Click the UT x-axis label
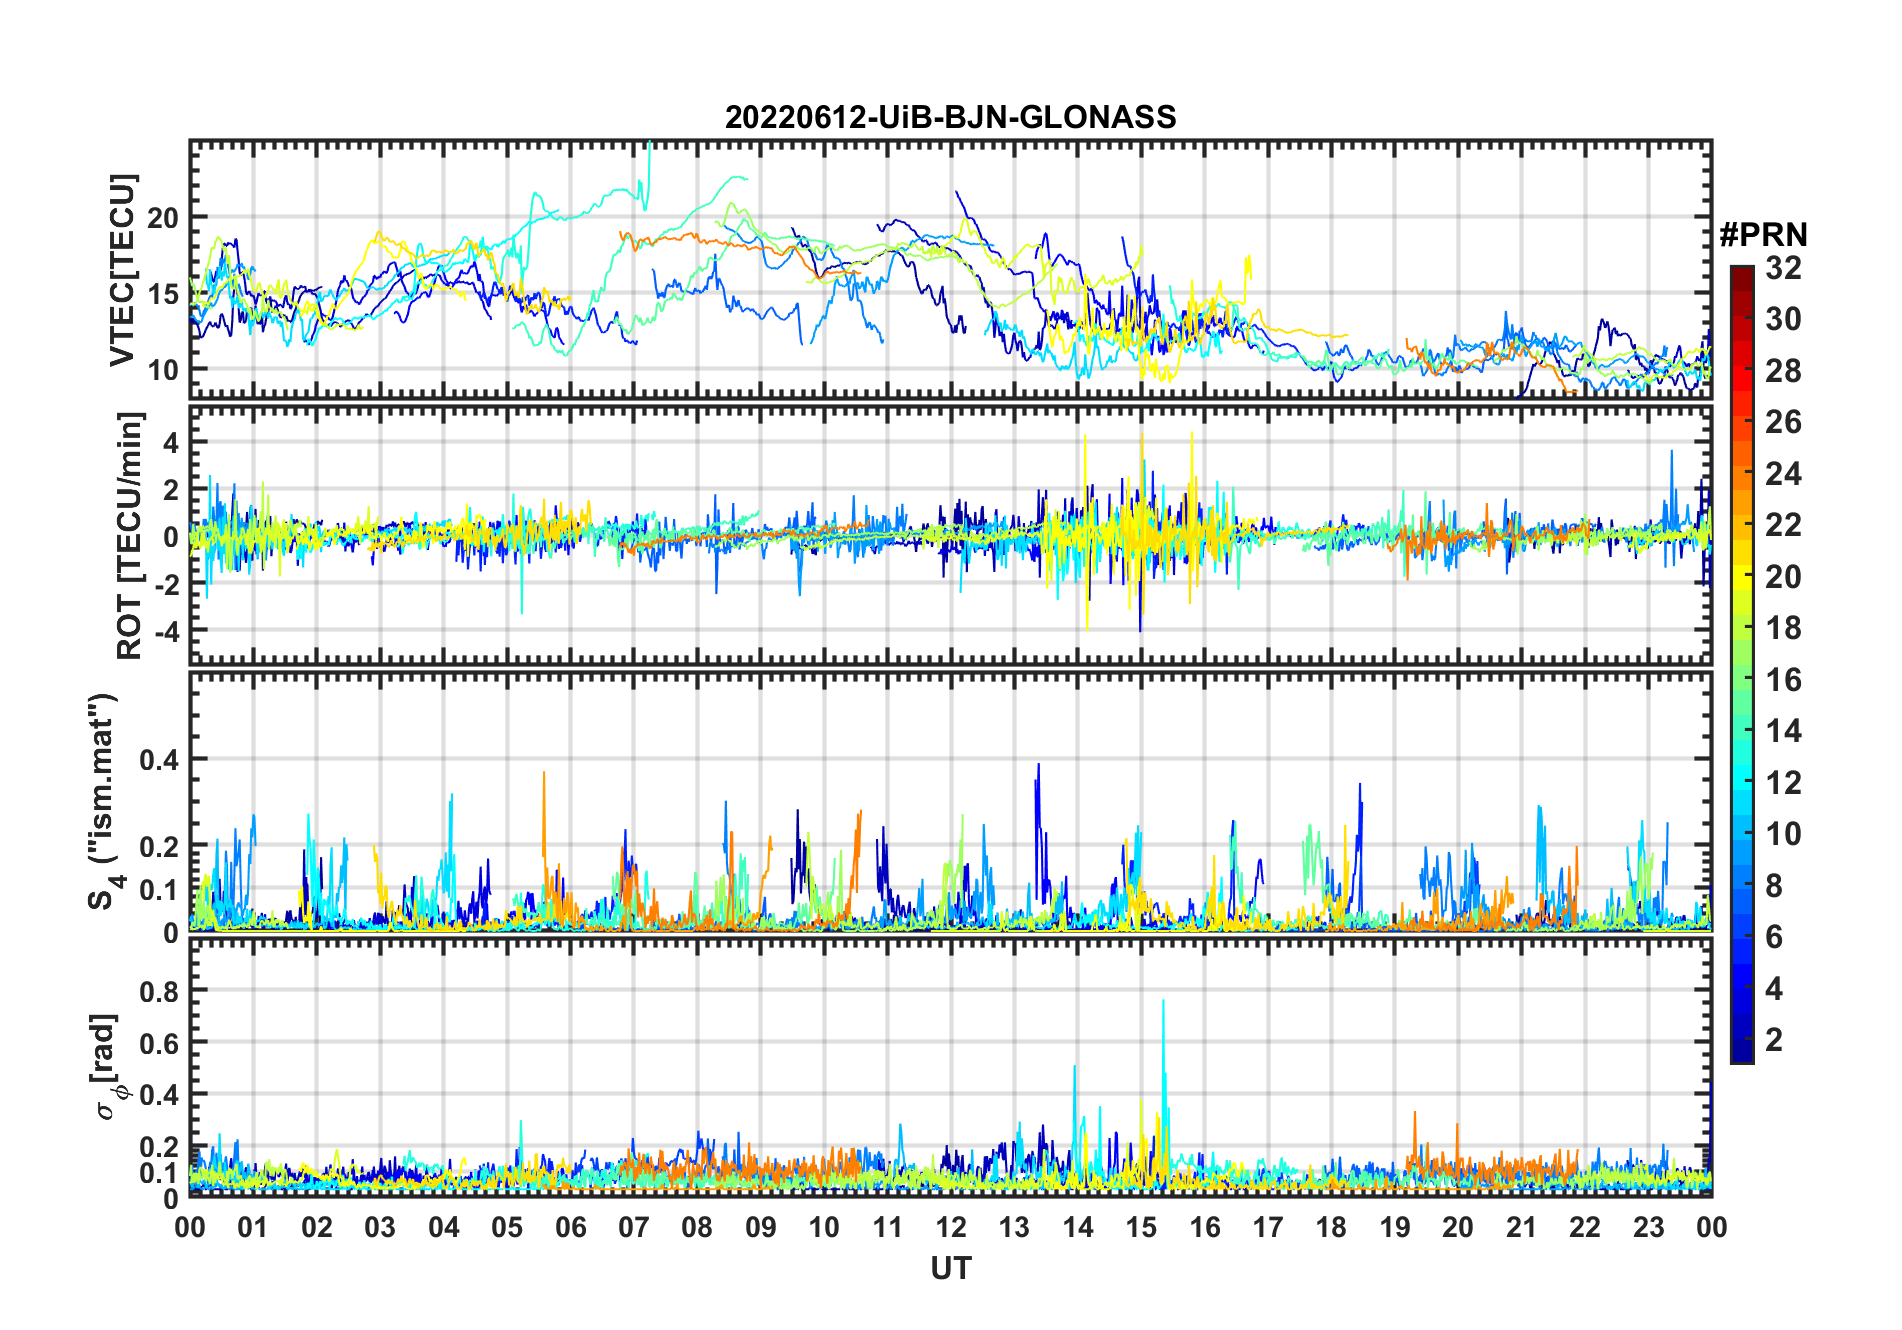Image resolution: width=1902 pixels, height=1330 pixels. (950, 1269)
